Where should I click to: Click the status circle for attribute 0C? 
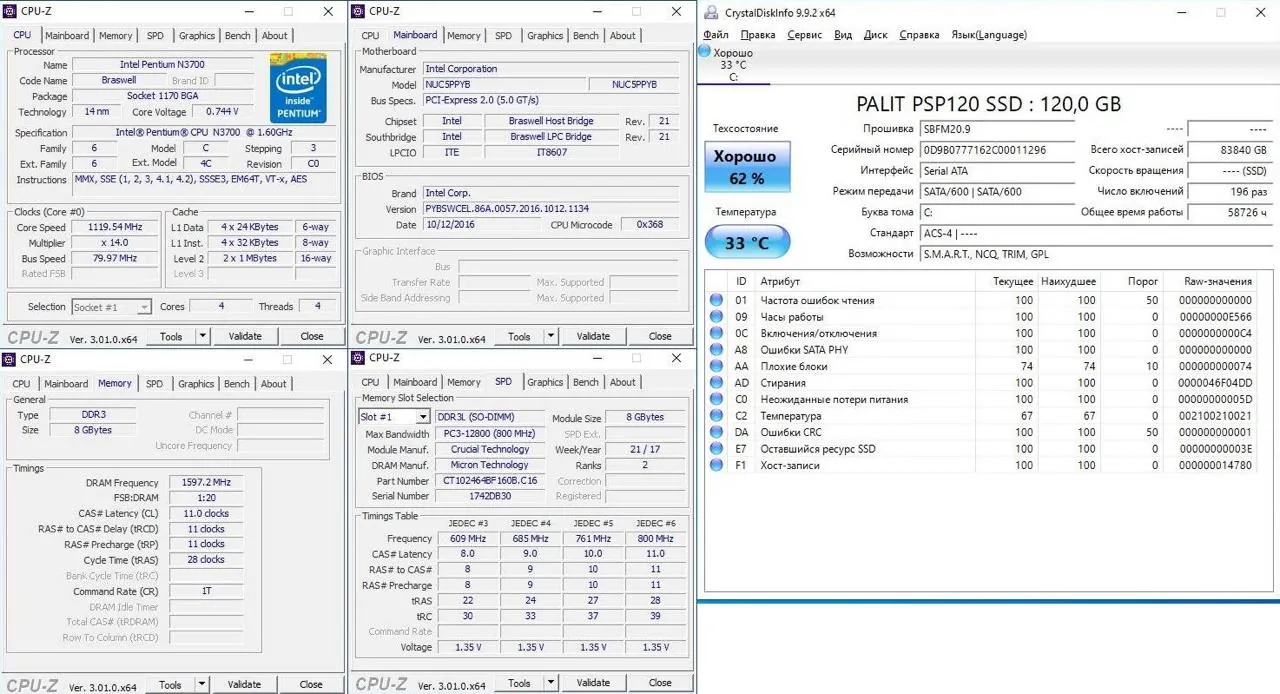[x=716, y=333]
